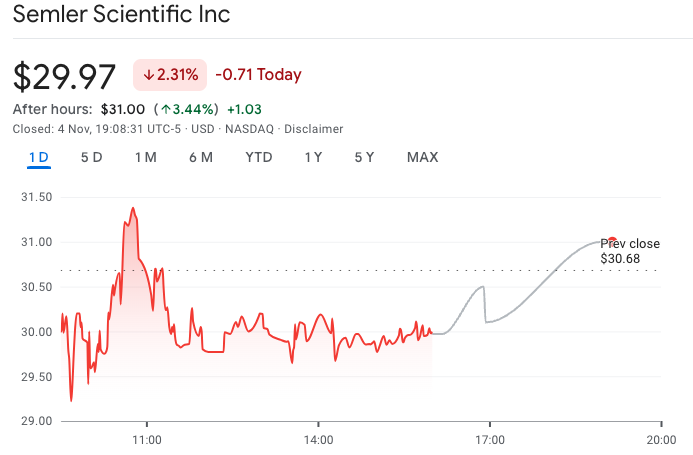Show the MAX history chart
The height and width of the screenshot is (455, 693).
click(x=422, y=157)
